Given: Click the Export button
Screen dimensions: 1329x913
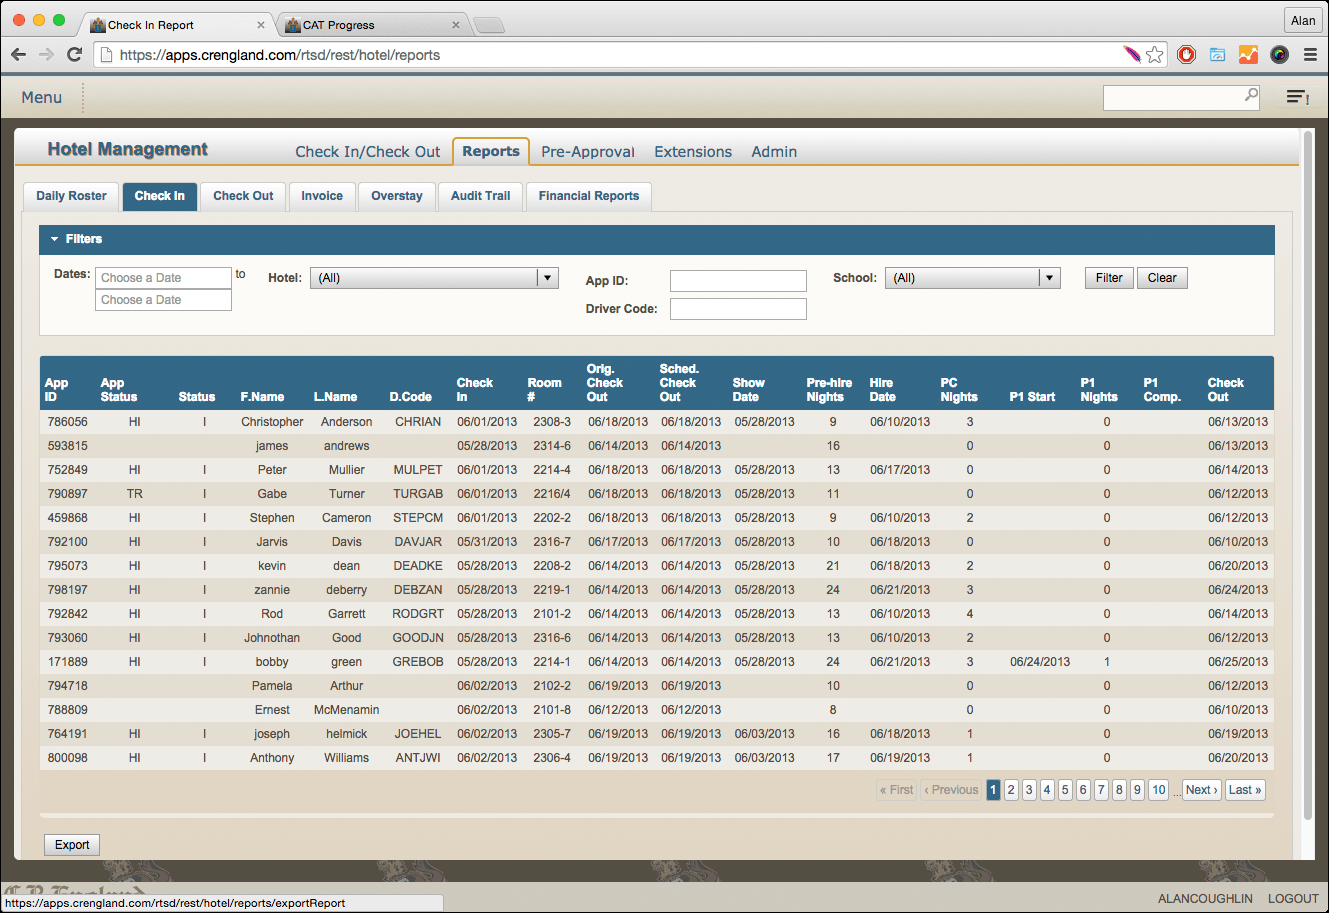Looking at the screenshot, I should coord(72,845).
